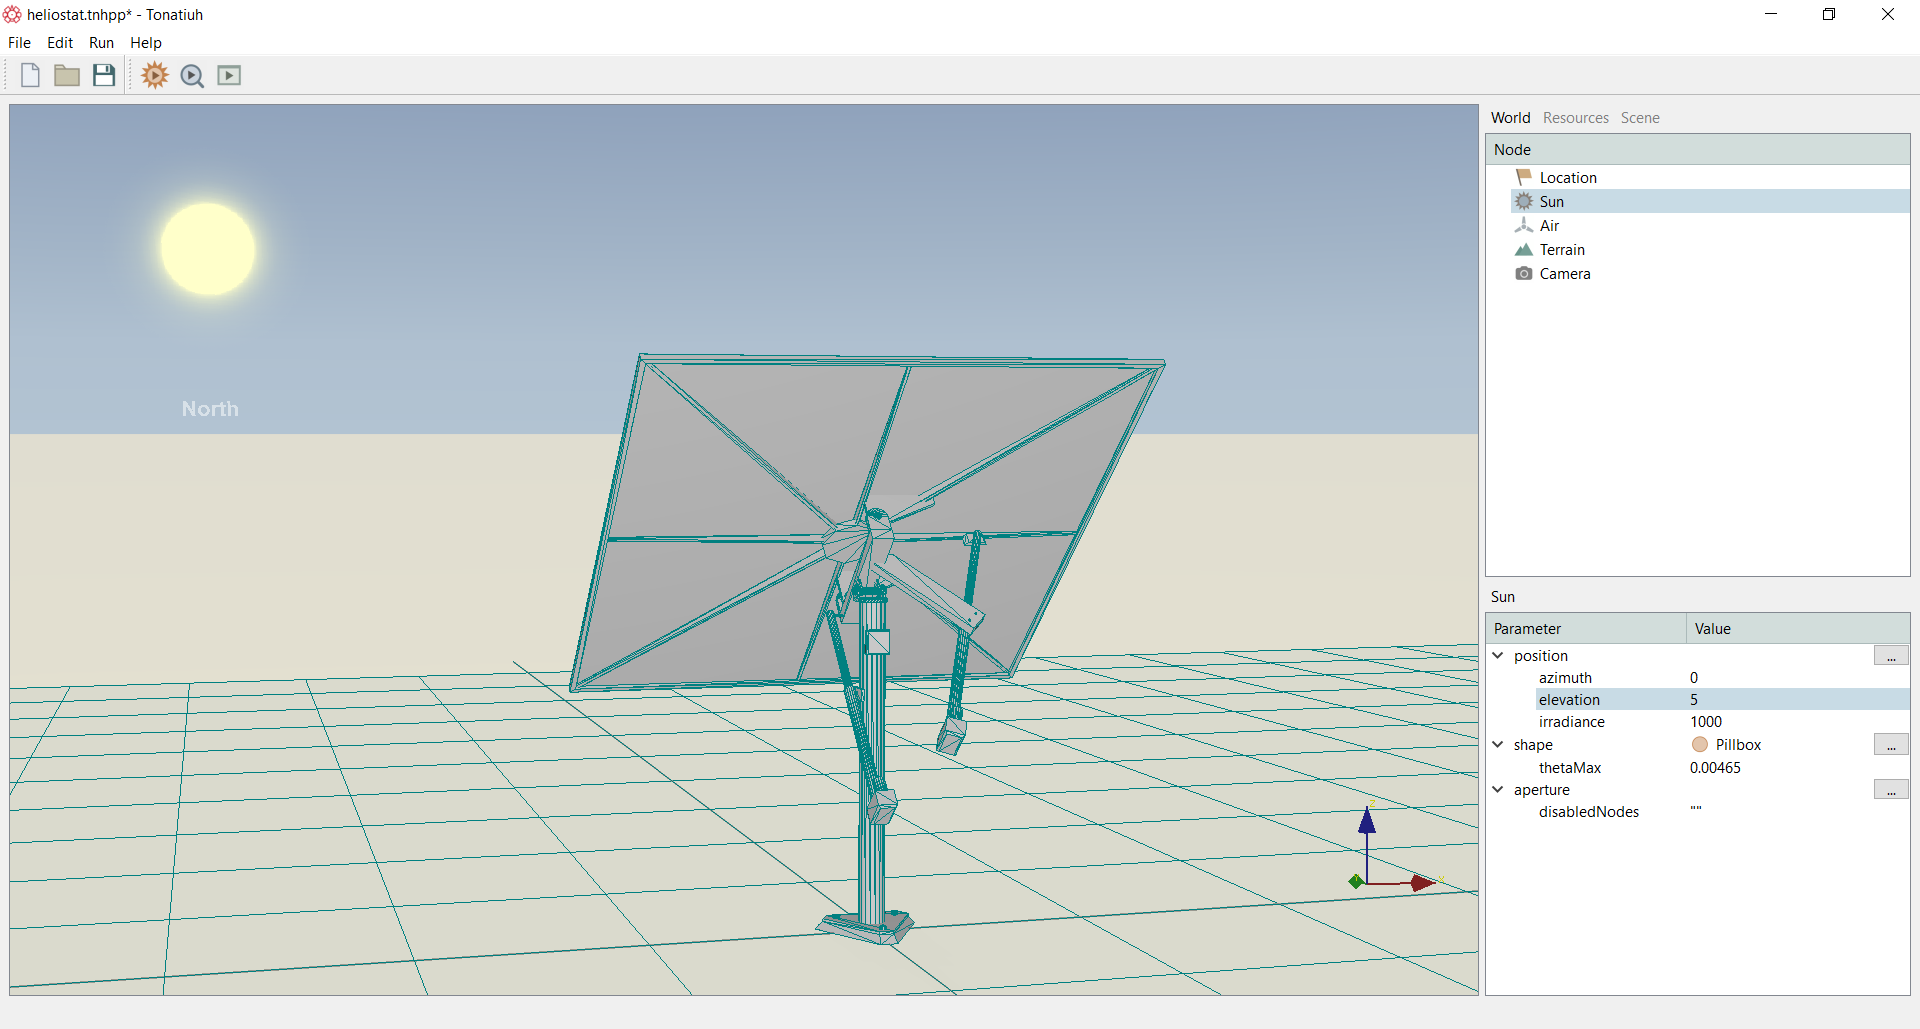
Task: Select the Air node
Action: pos(1549,225)
